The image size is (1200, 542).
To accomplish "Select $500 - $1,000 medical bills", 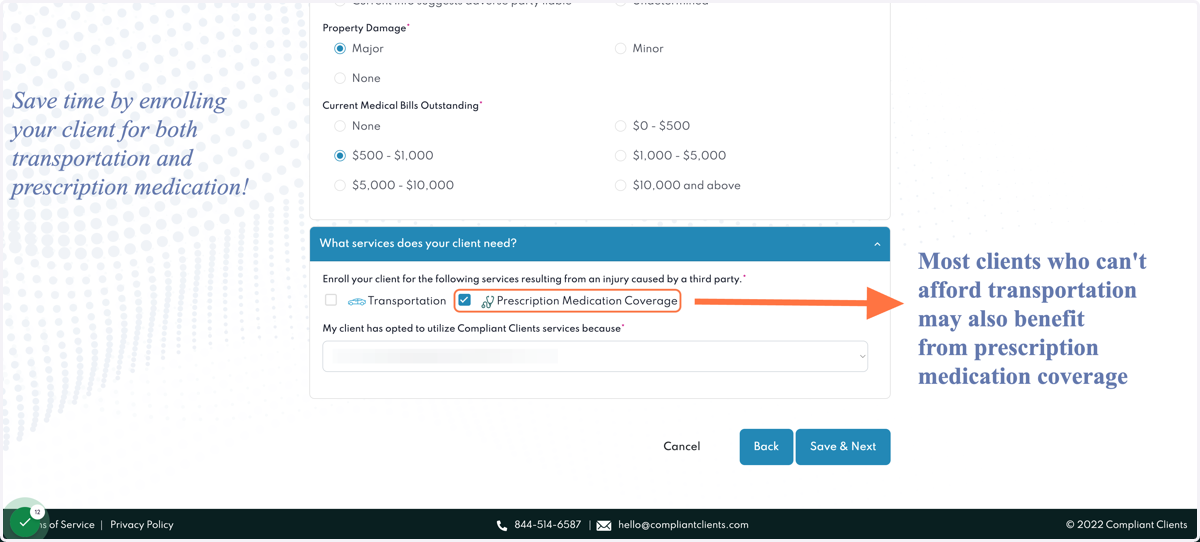I will click(x=340, y=156).
